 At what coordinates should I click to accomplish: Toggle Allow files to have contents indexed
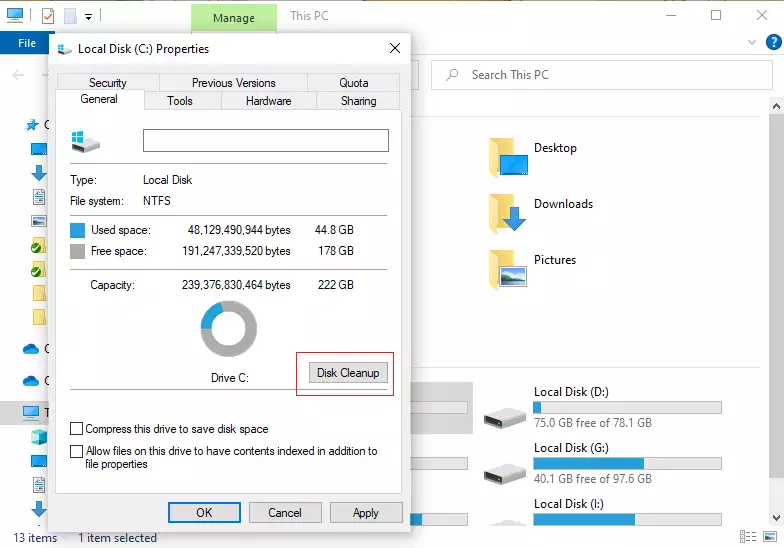(x=76, y=451)
